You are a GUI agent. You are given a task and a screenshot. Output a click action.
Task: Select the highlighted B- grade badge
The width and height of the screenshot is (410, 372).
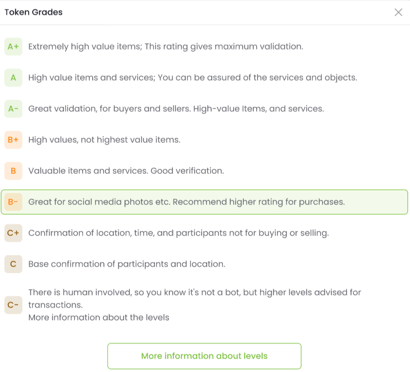click(x=13, y=202)
